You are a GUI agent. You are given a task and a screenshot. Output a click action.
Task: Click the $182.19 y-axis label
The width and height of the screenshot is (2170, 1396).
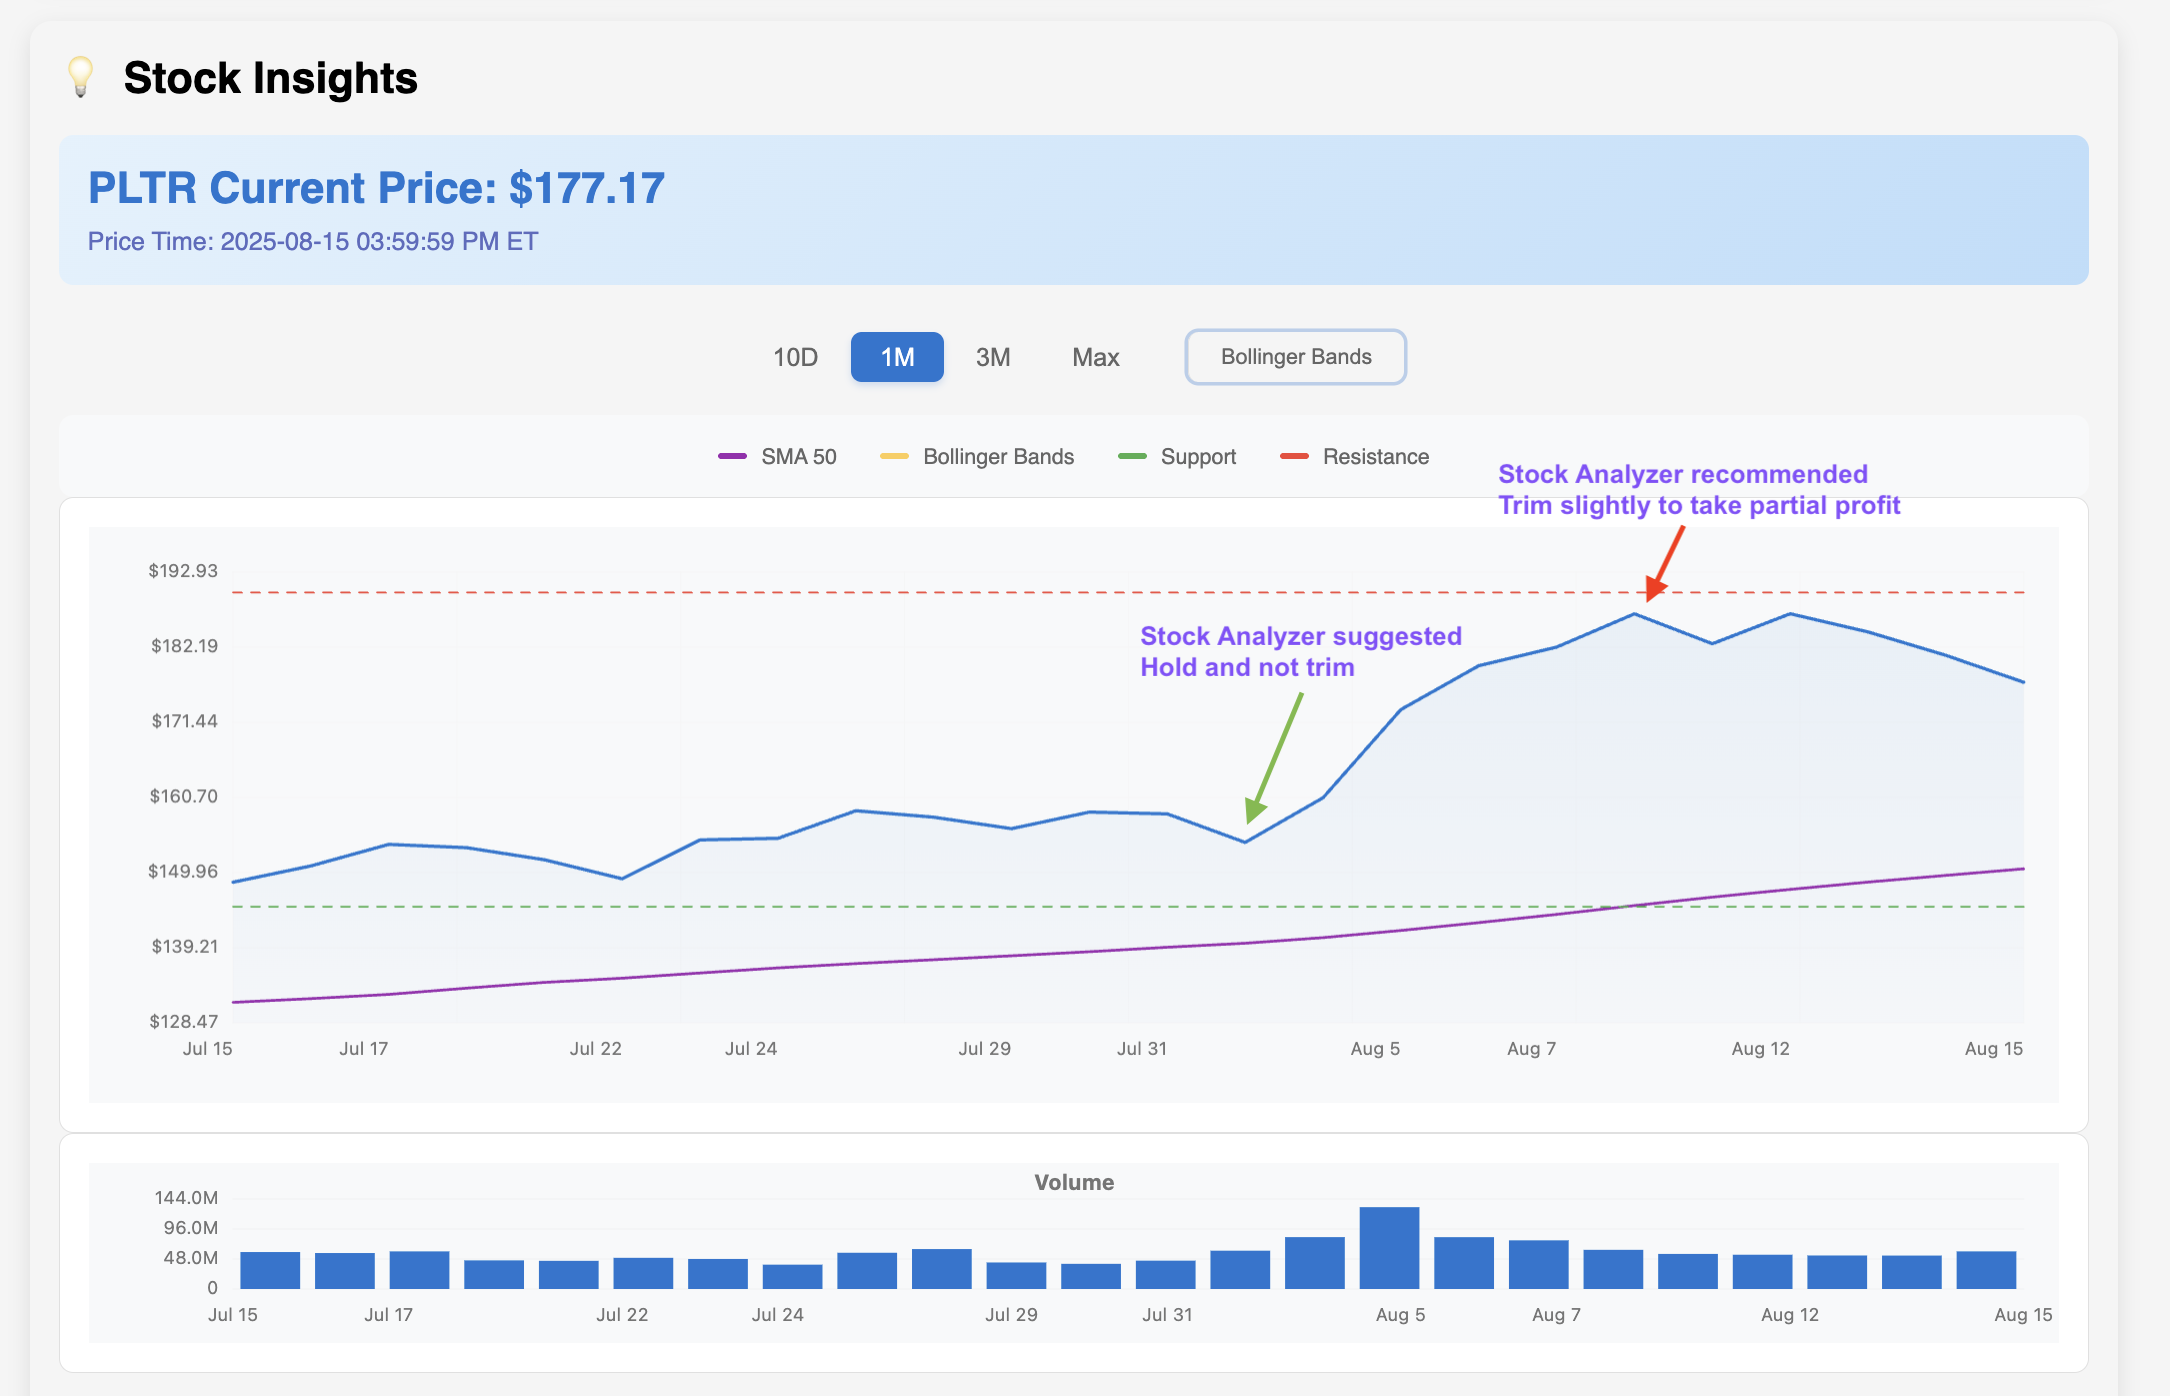[x=184, y=646]
